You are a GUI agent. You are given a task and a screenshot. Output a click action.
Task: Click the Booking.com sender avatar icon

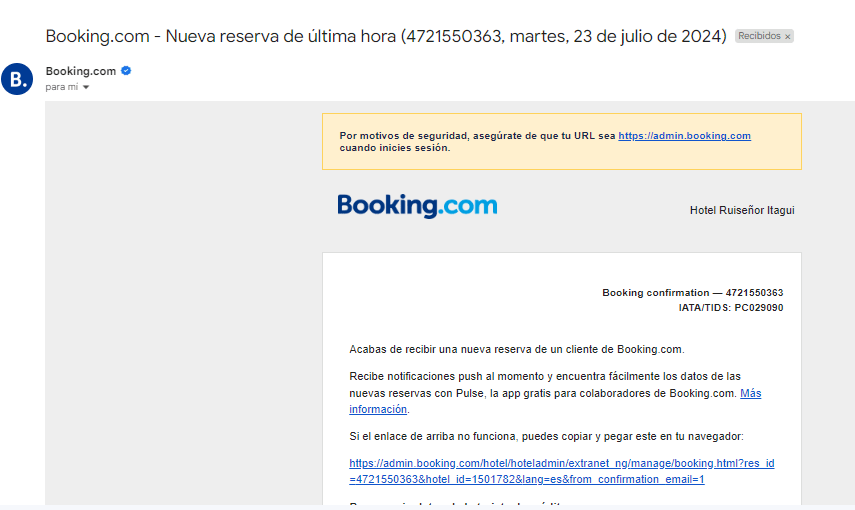pyautogui.click(x=17, y=79)
